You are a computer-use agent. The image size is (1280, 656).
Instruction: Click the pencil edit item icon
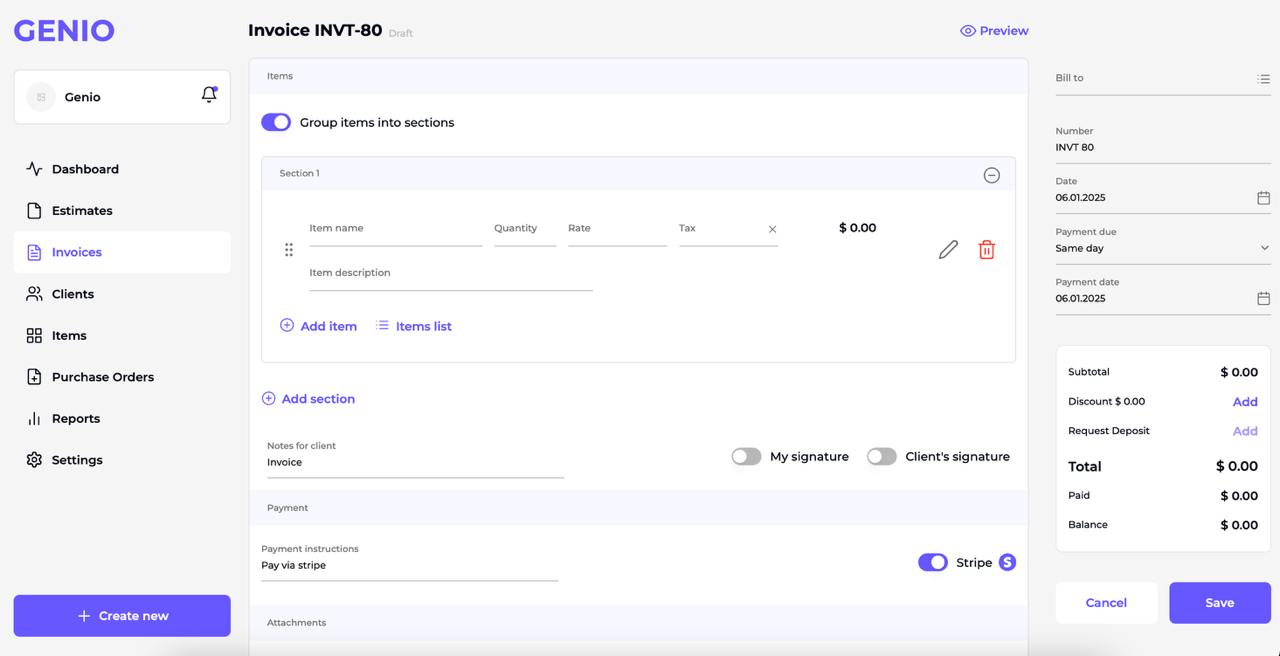point(948,250)
